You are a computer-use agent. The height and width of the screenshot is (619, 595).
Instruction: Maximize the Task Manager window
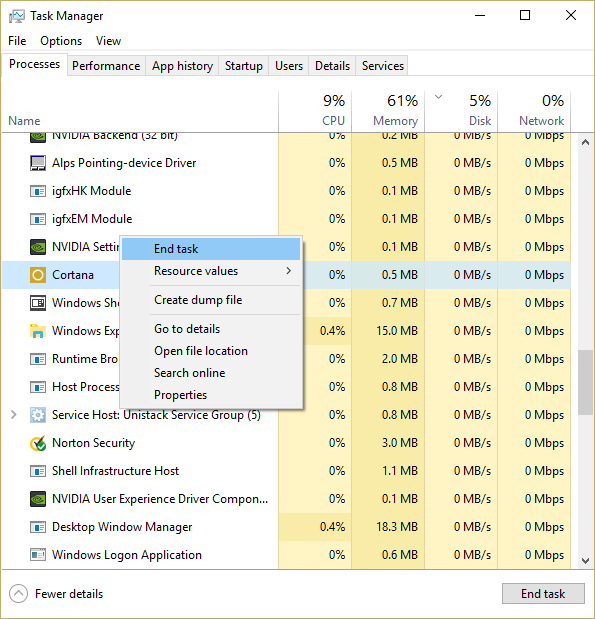[525, 15]
